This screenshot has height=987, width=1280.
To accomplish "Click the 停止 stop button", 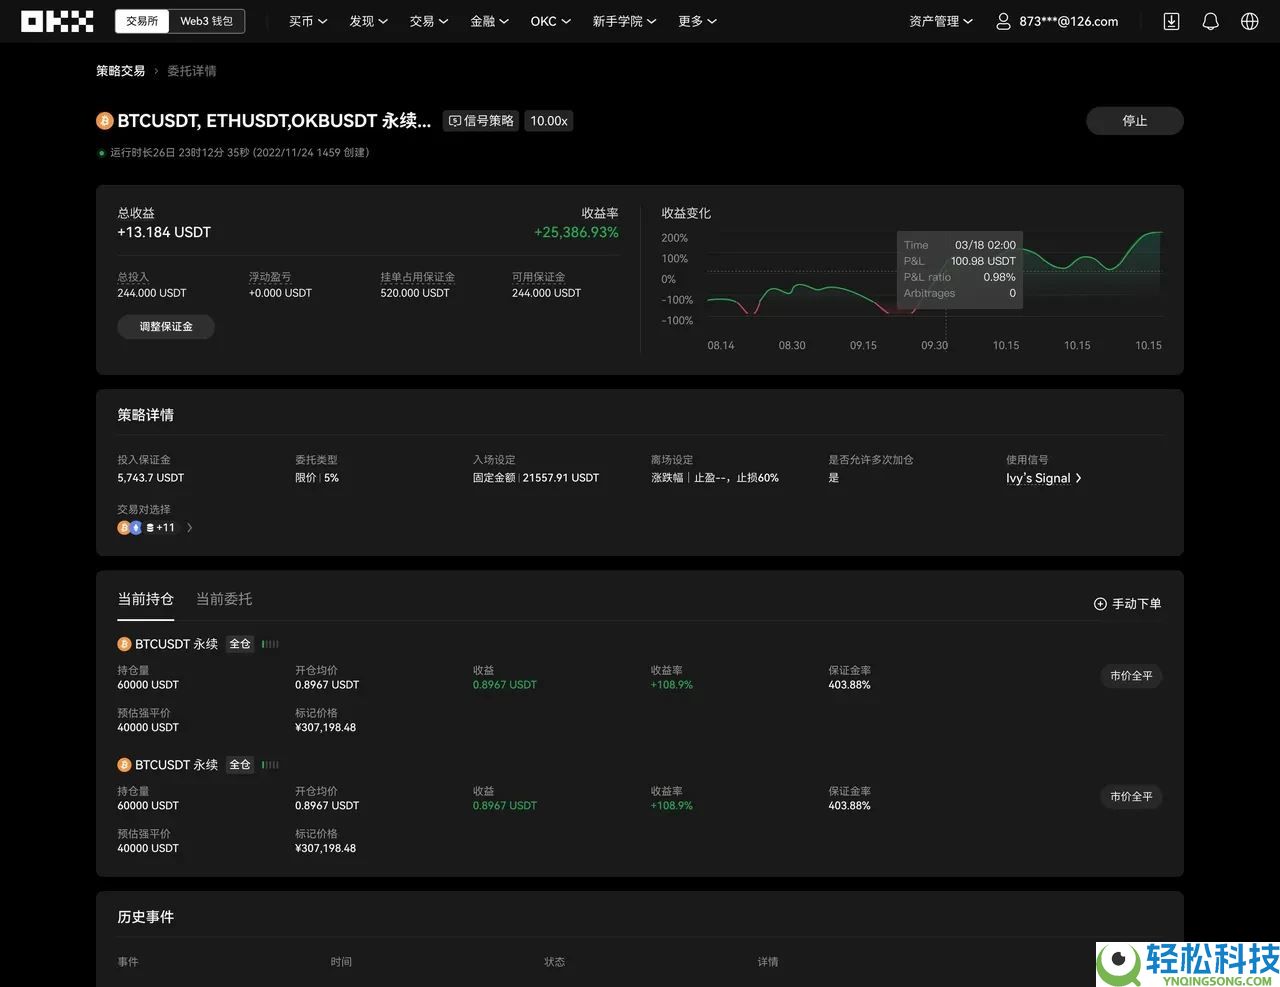I will click(1135, 121).
